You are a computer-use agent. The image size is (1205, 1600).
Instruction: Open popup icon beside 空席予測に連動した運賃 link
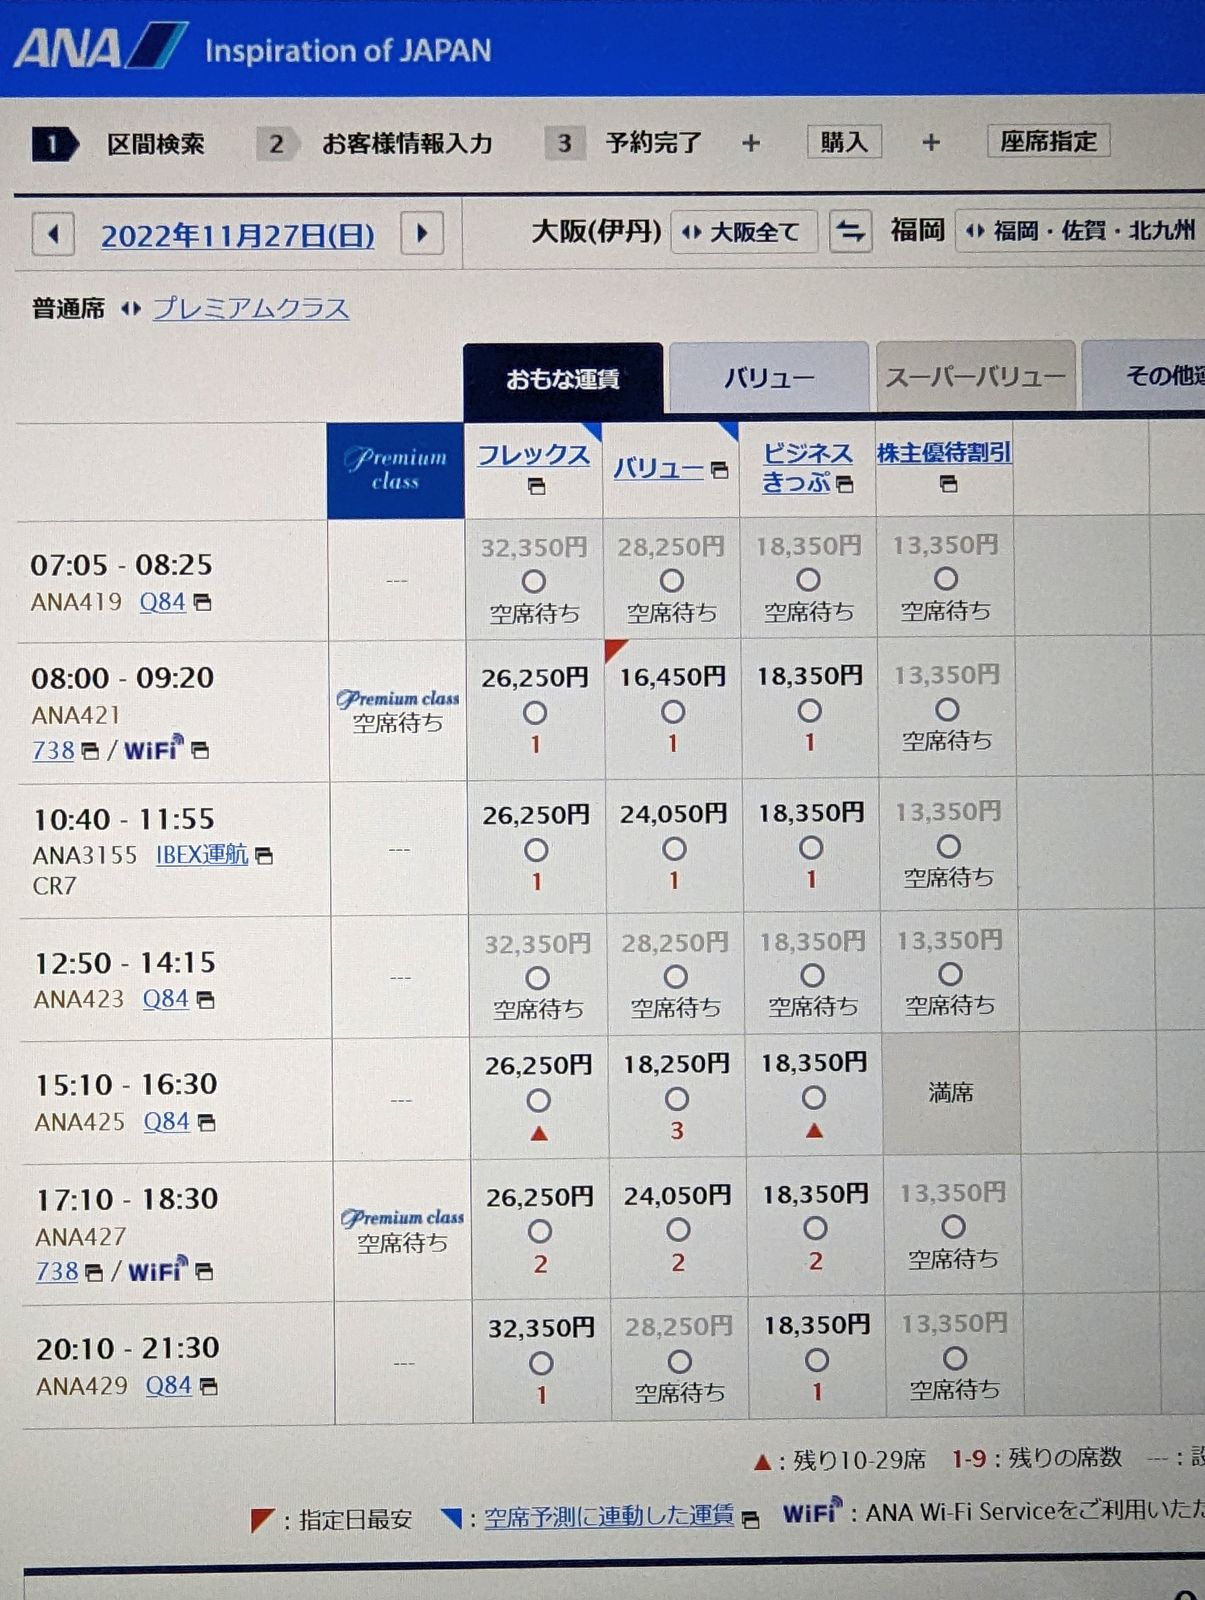coord(750,1519)
